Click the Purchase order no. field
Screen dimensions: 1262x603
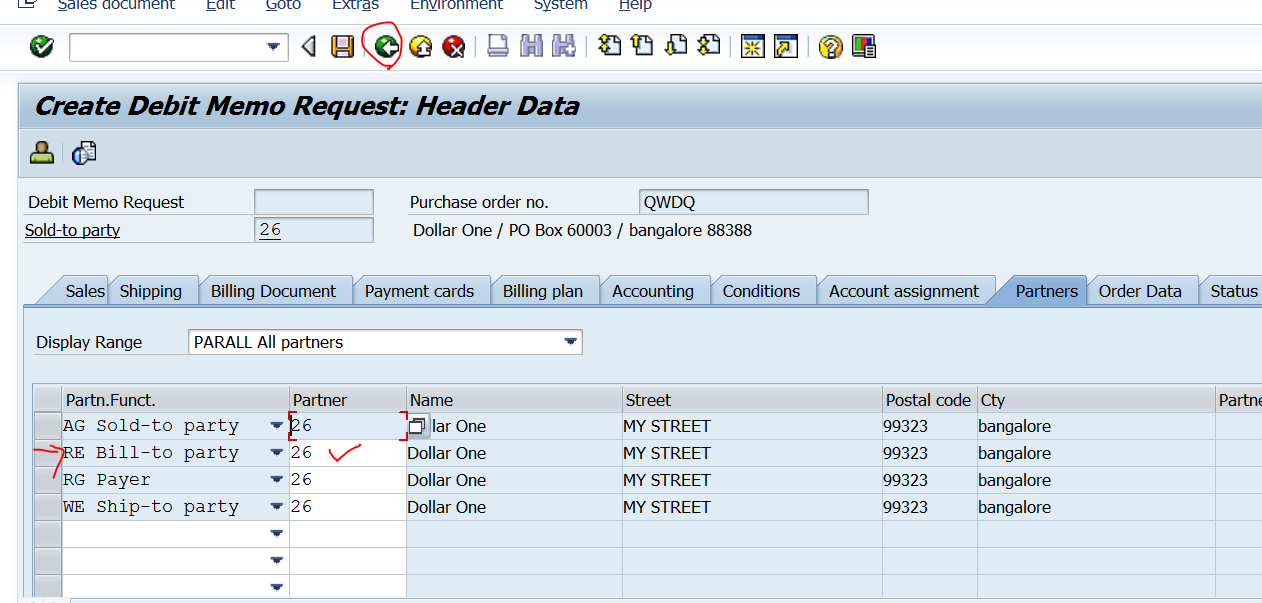(753, 202)
